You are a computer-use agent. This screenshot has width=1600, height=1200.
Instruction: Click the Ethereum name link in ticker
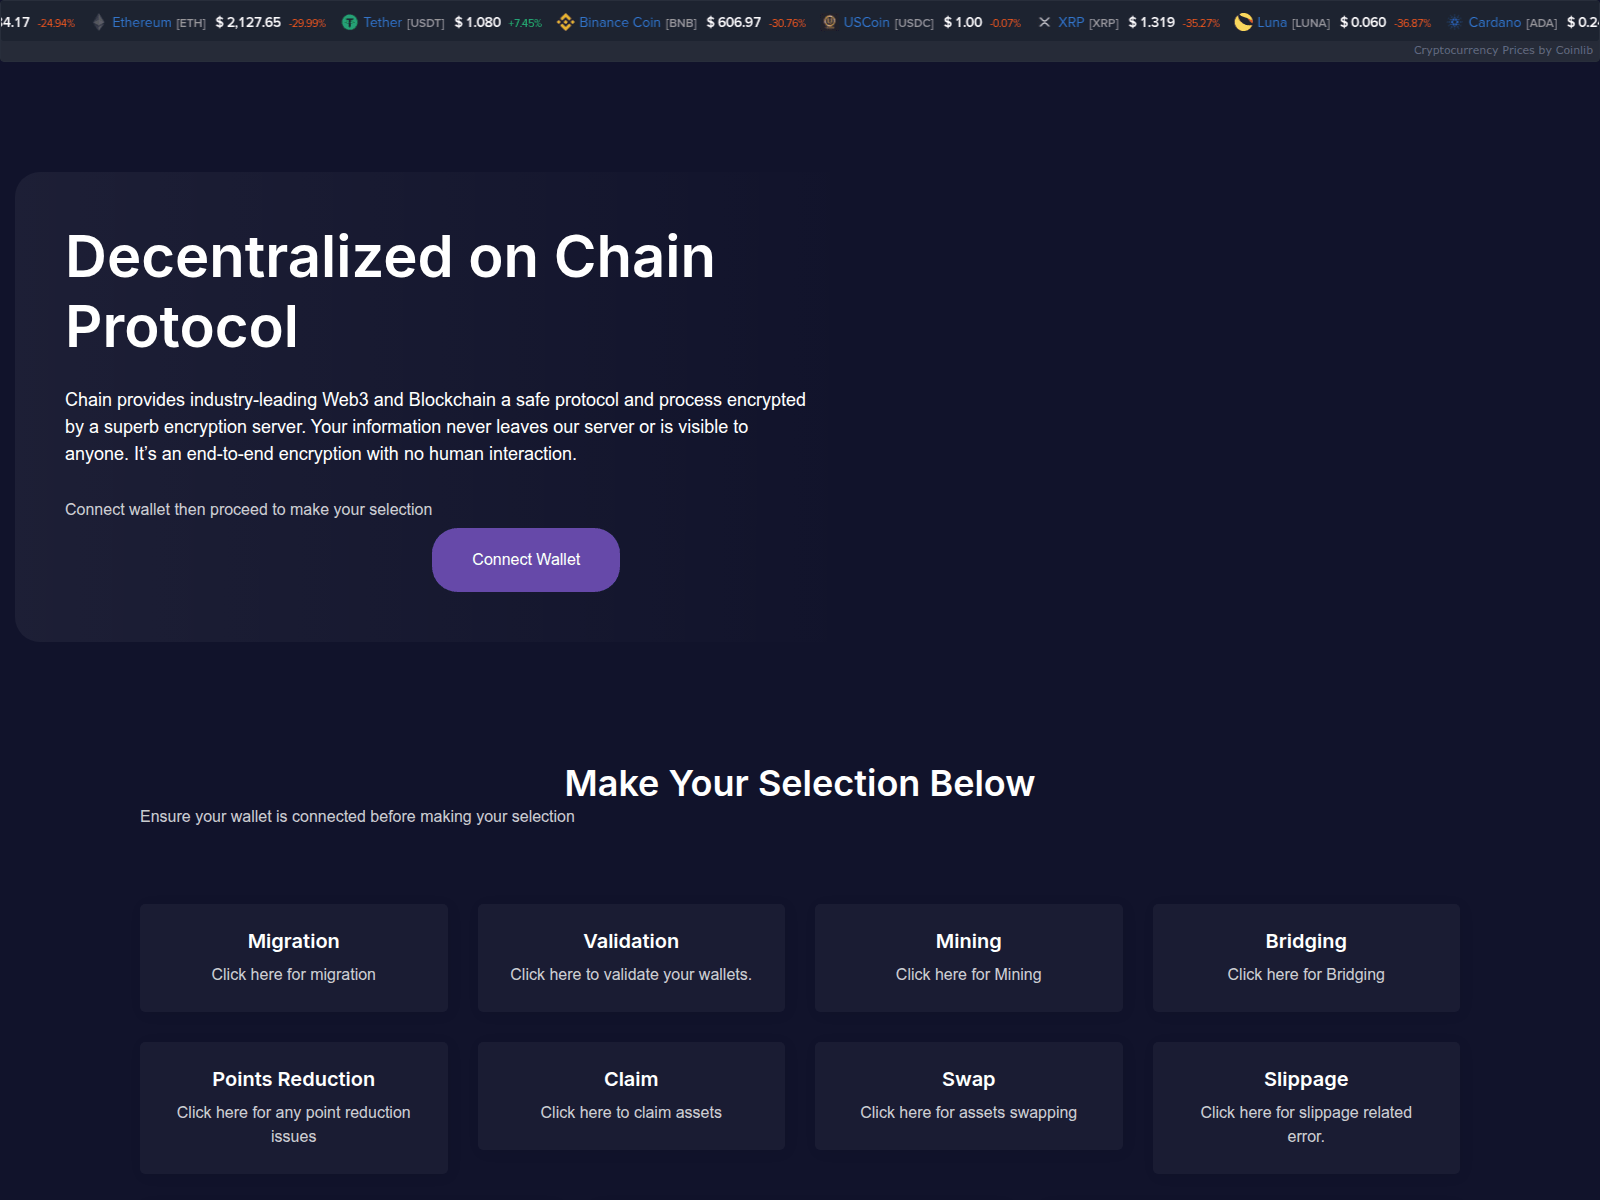click(142, 22)
